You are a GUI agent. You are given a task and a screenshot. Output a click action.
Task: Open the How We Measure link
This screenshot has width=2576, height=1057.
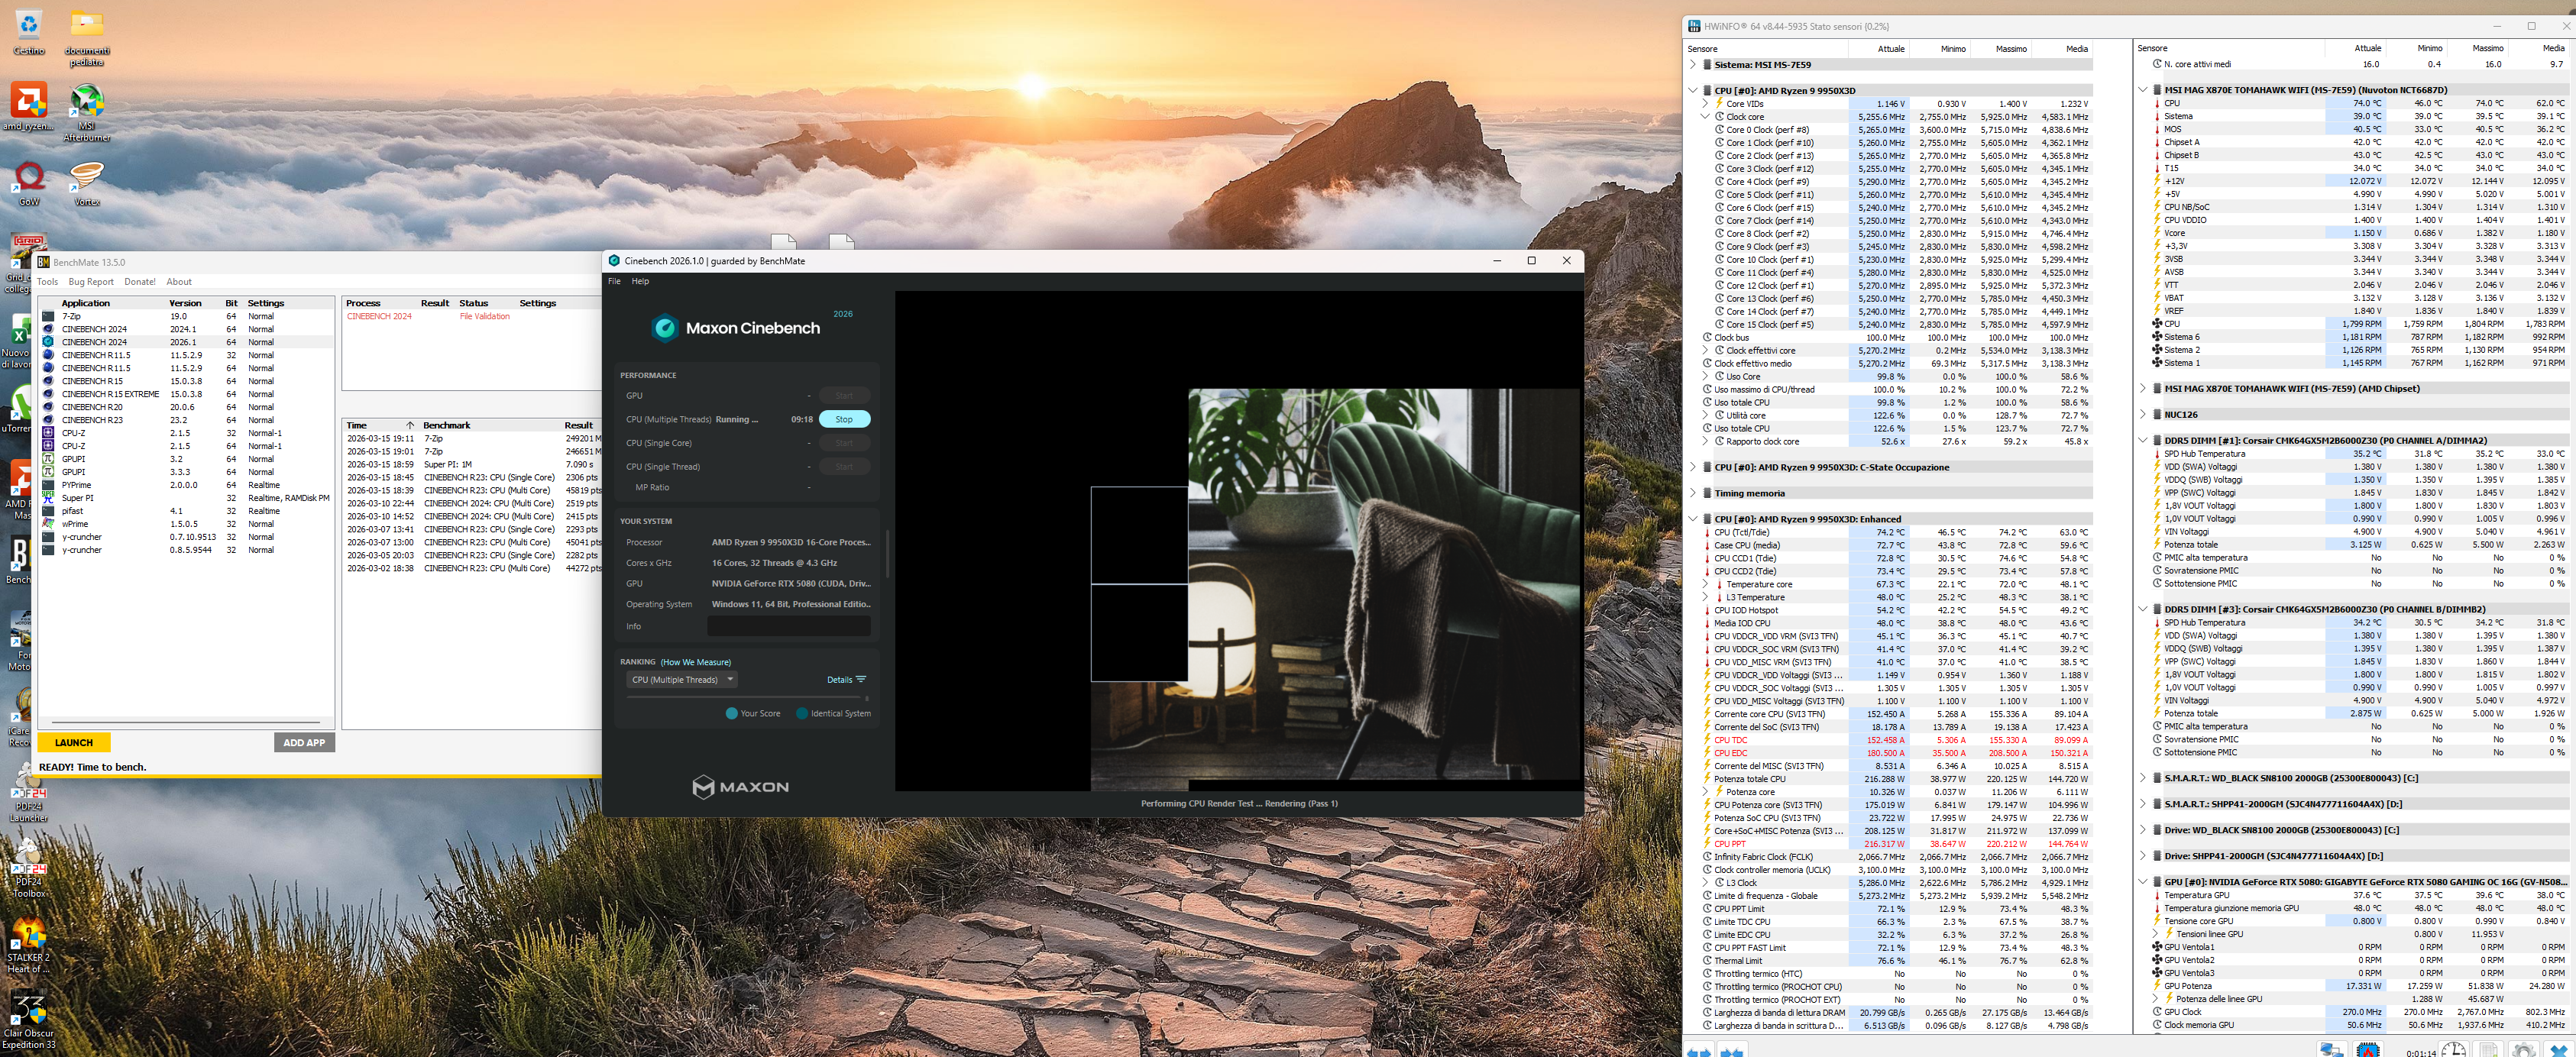(x=696, y=662)
